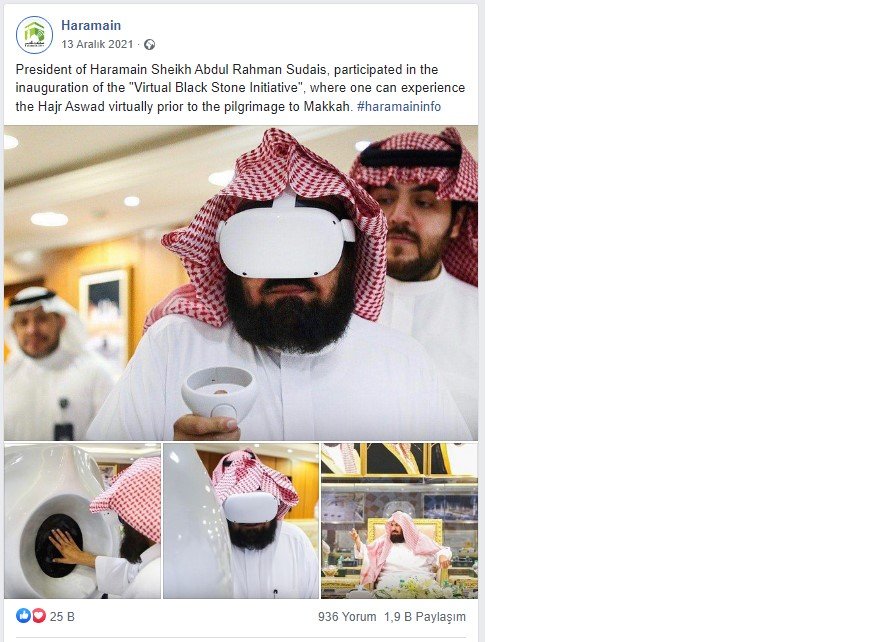
Task: Open the middle thumbnail of man wearing headset
Action: tap(241, 521)
